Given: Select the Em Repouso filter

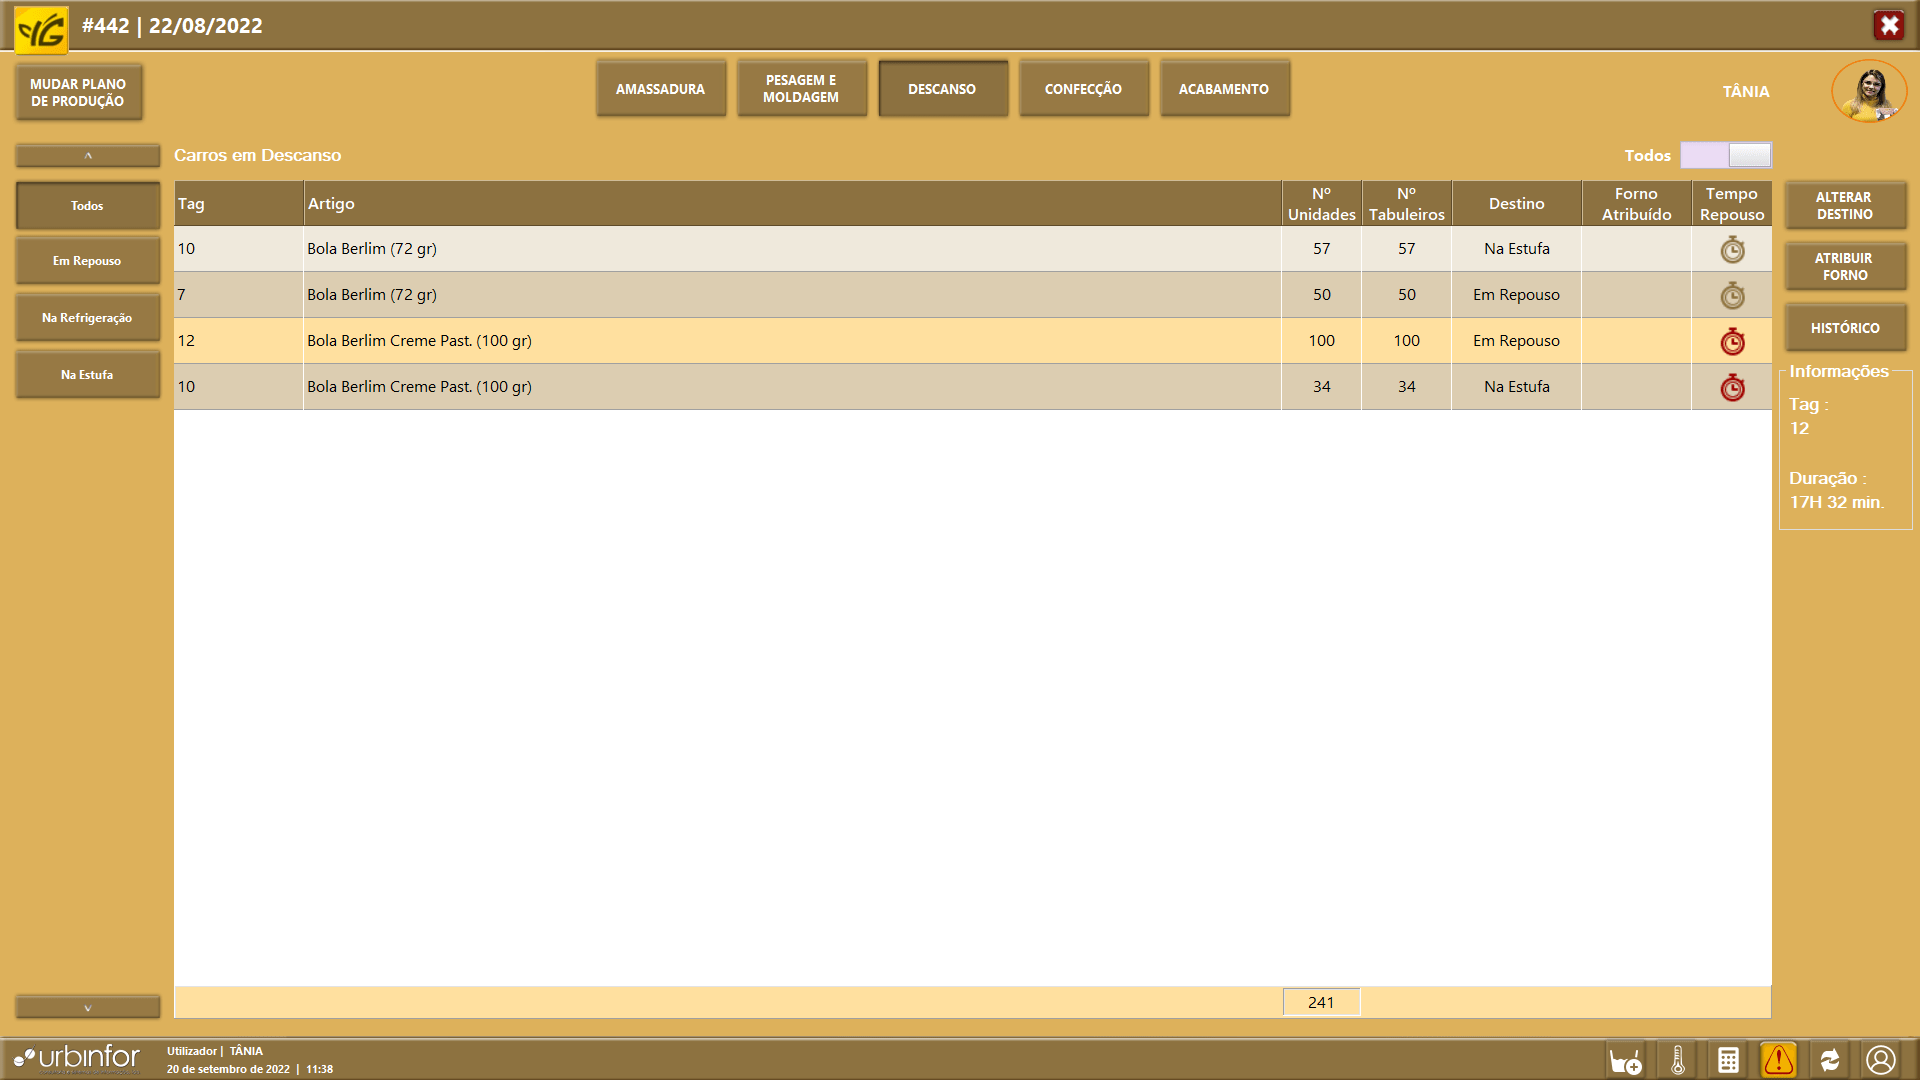Looking at the screenshot, I should tap(87, 261).
